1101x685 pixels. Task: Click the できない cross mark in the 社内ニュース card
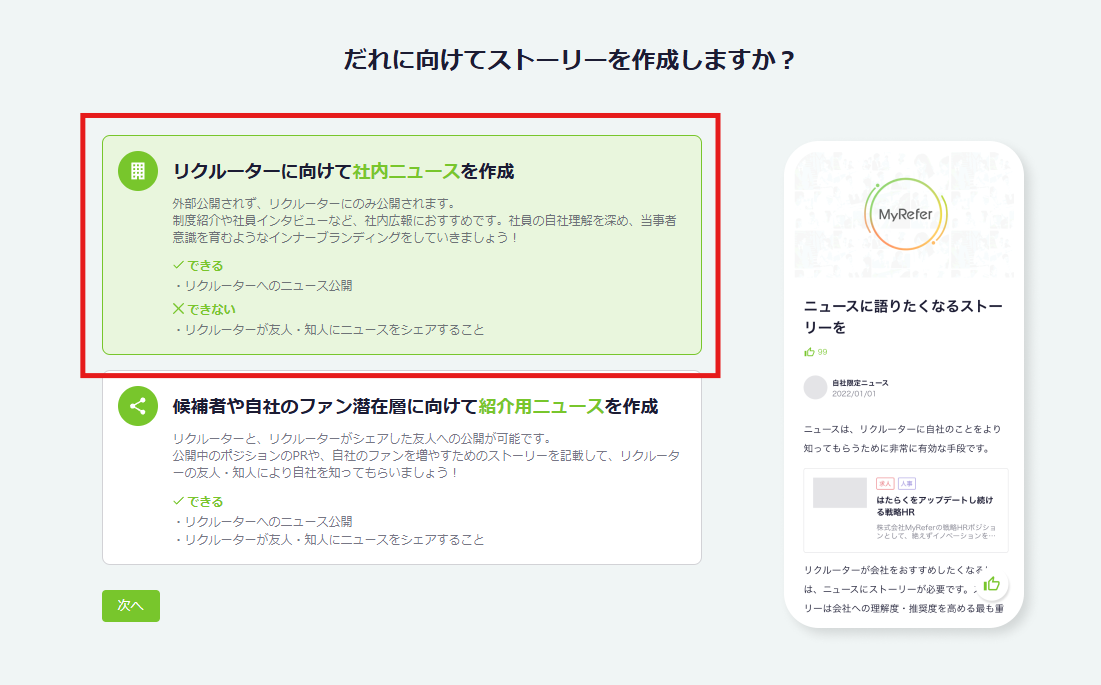click(x=179, y=309)
